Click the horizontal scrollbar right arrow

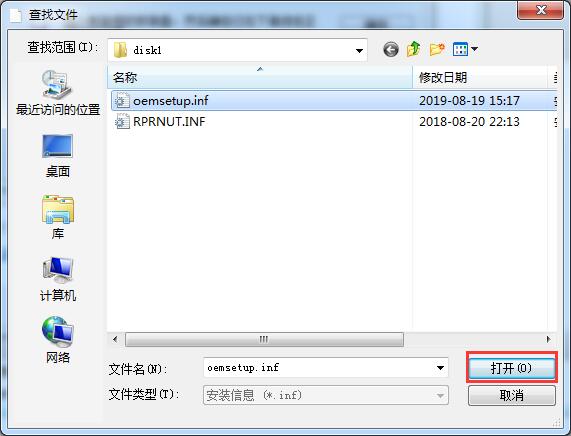click(x=549, y=339)
